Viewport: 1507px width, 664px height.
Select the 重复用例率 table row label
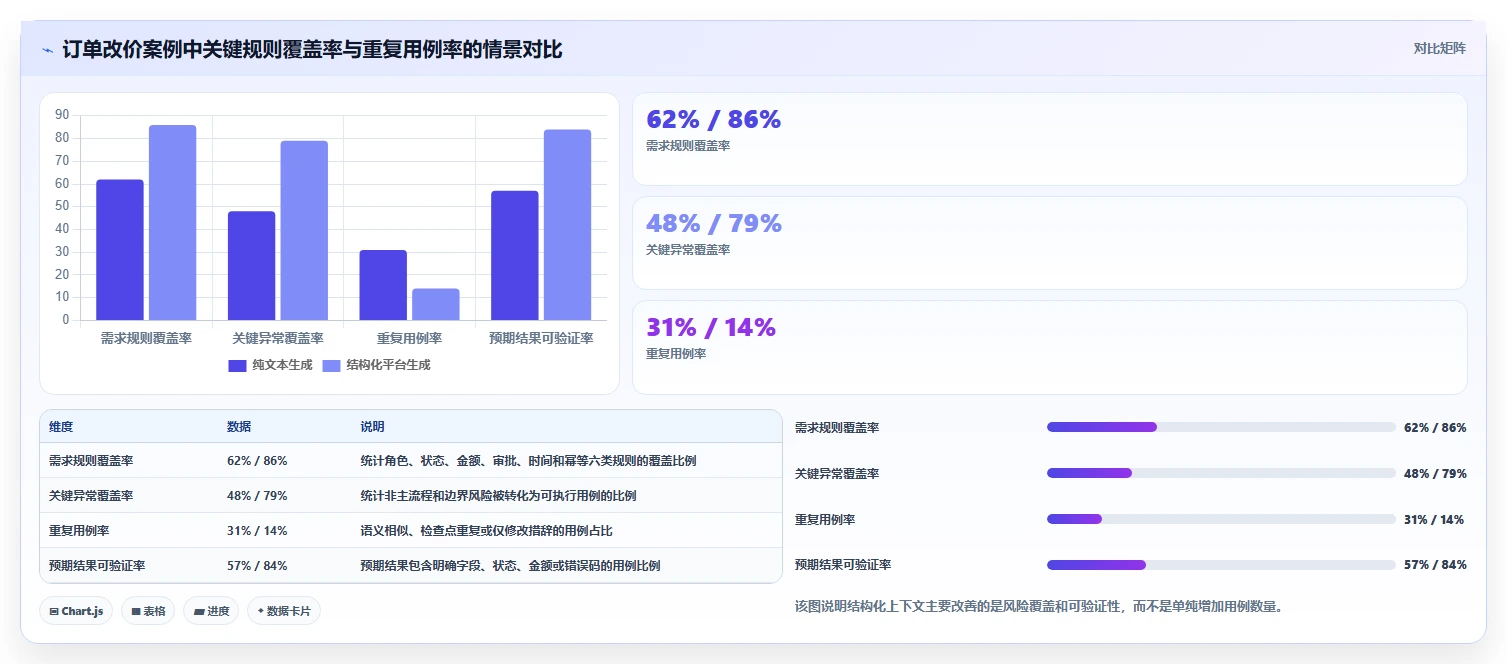click(x=79, y=531)
